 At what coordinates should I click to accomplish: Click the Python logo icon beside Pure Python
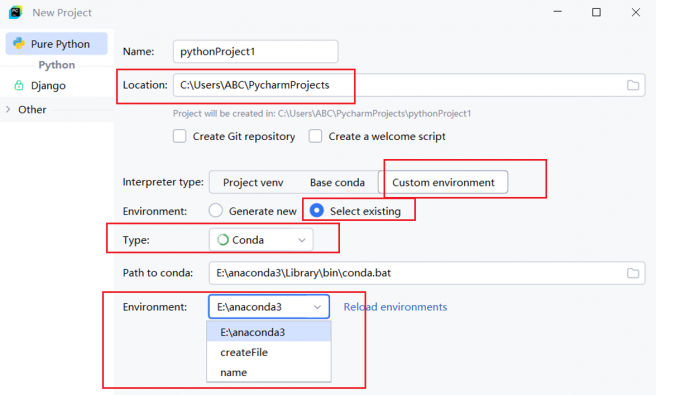[19, 43]
